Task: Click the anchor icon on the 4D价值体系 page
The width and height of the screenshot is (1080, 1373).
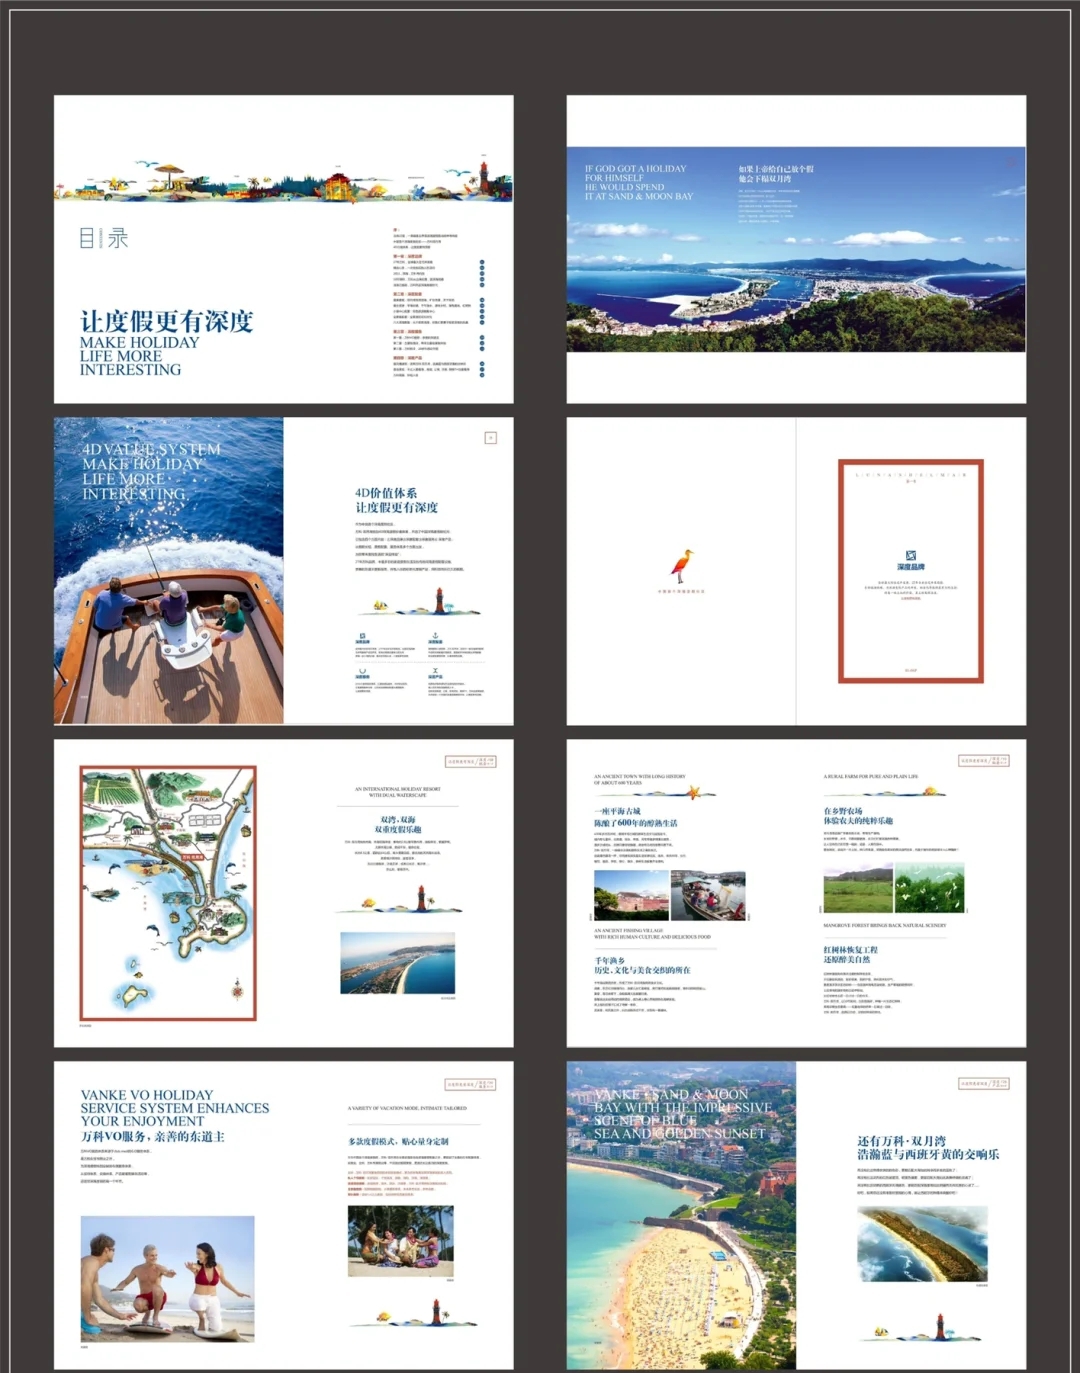Action: coord(435,635)
